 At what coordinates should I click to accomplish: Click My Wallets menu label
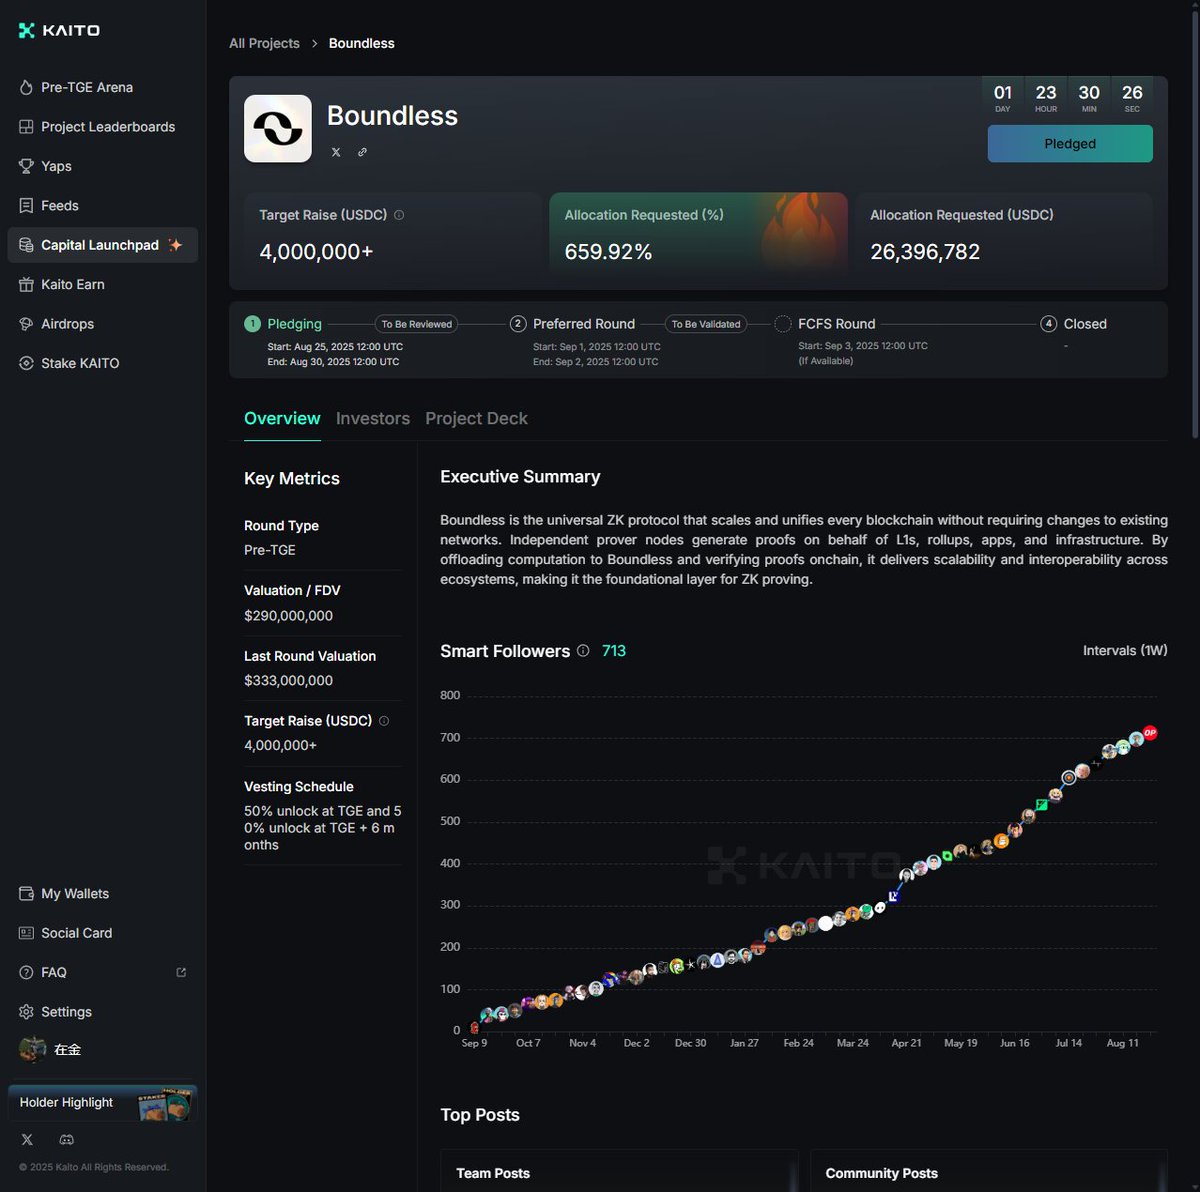[75, 893]
